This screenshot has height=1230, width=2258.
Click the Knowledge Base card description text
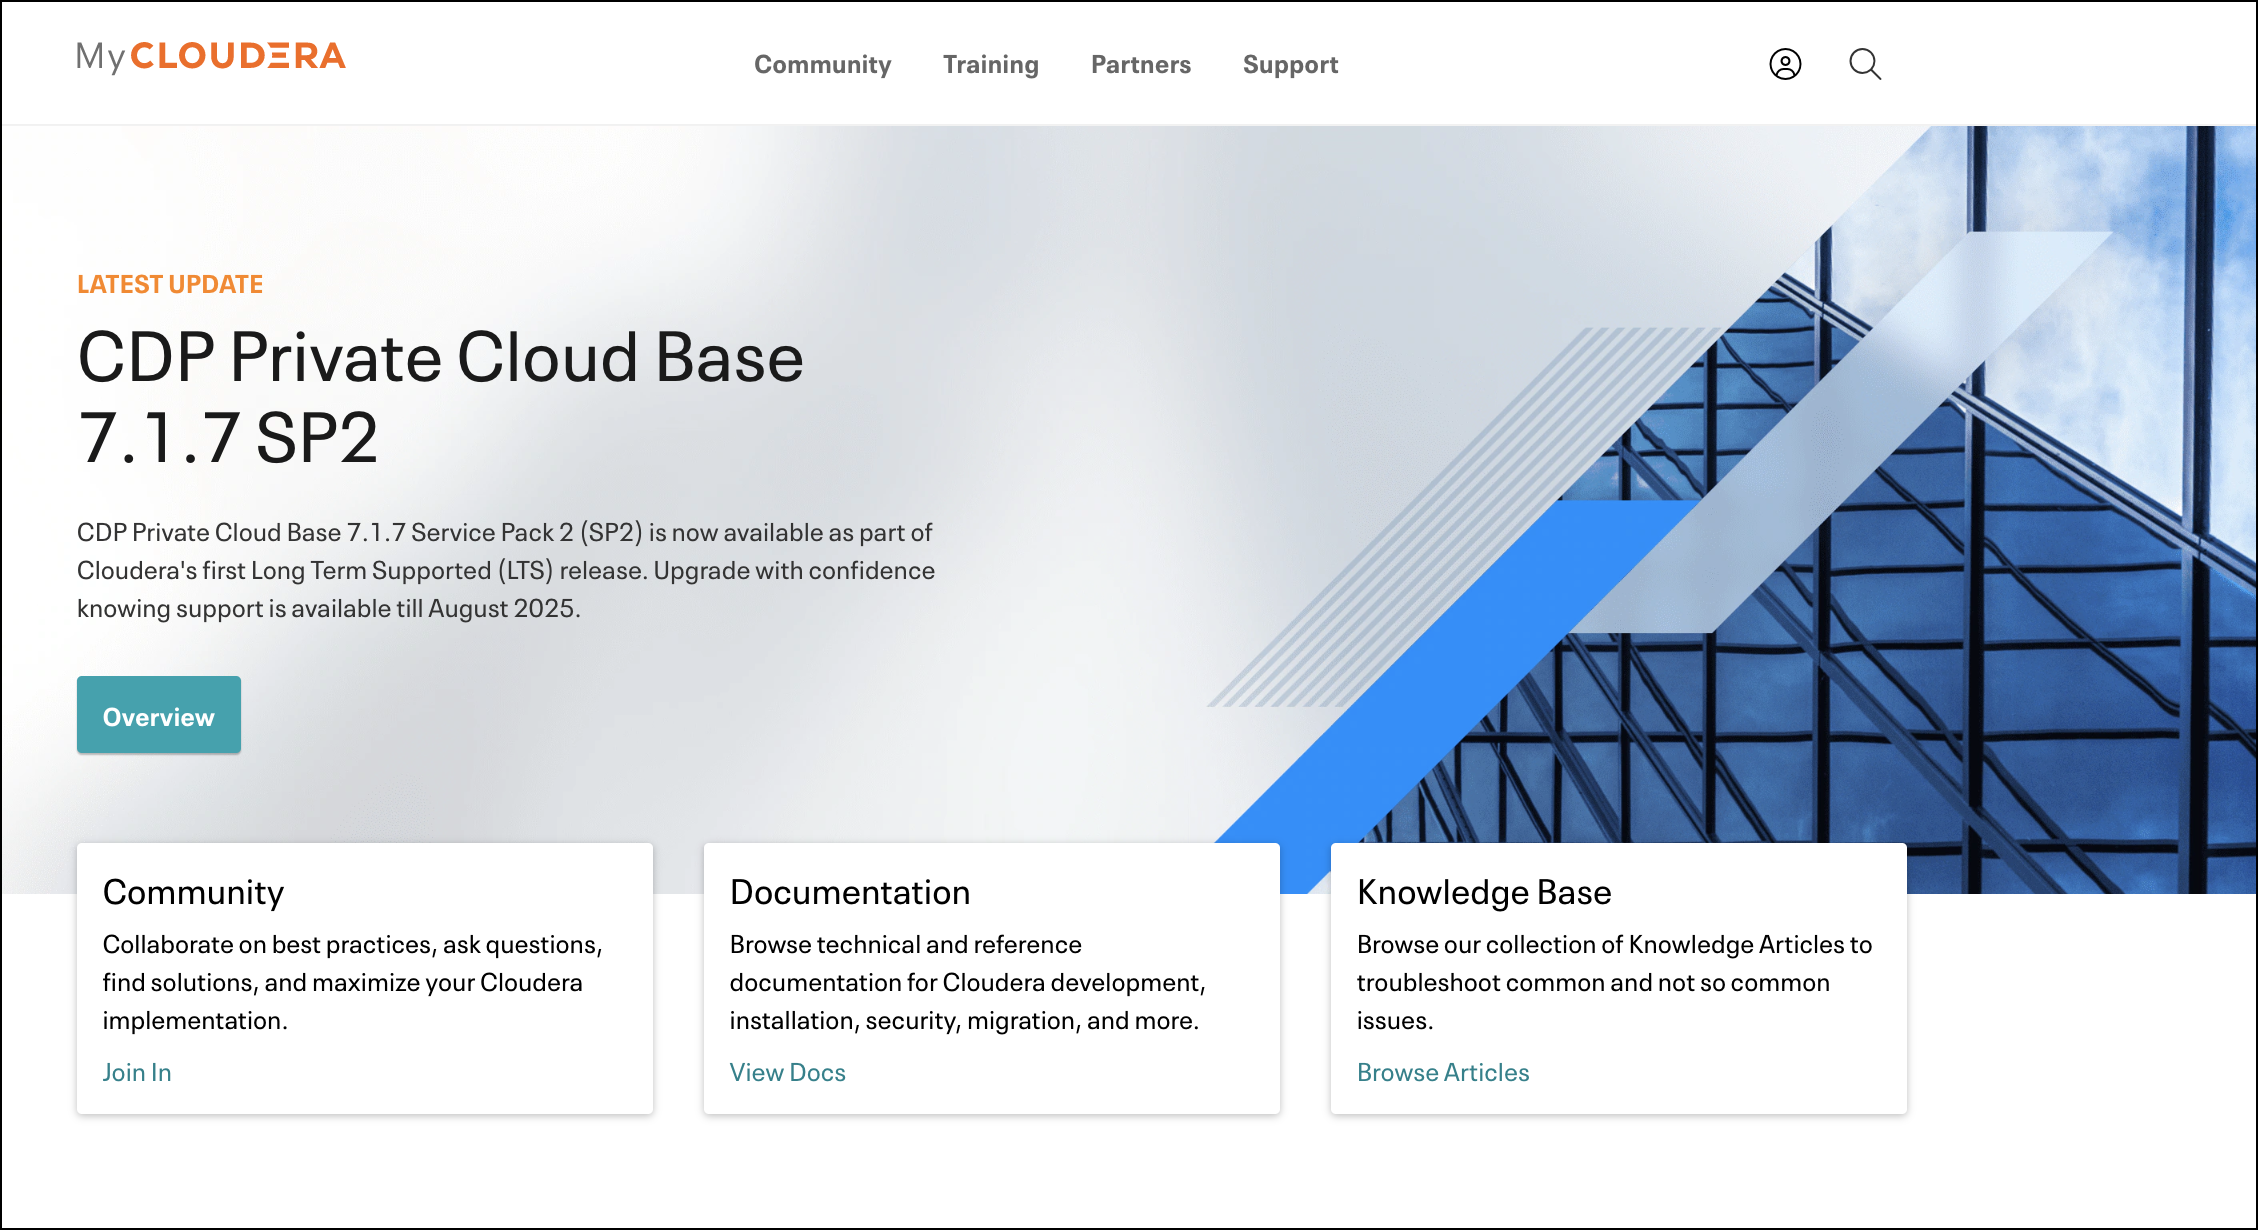1613,982
